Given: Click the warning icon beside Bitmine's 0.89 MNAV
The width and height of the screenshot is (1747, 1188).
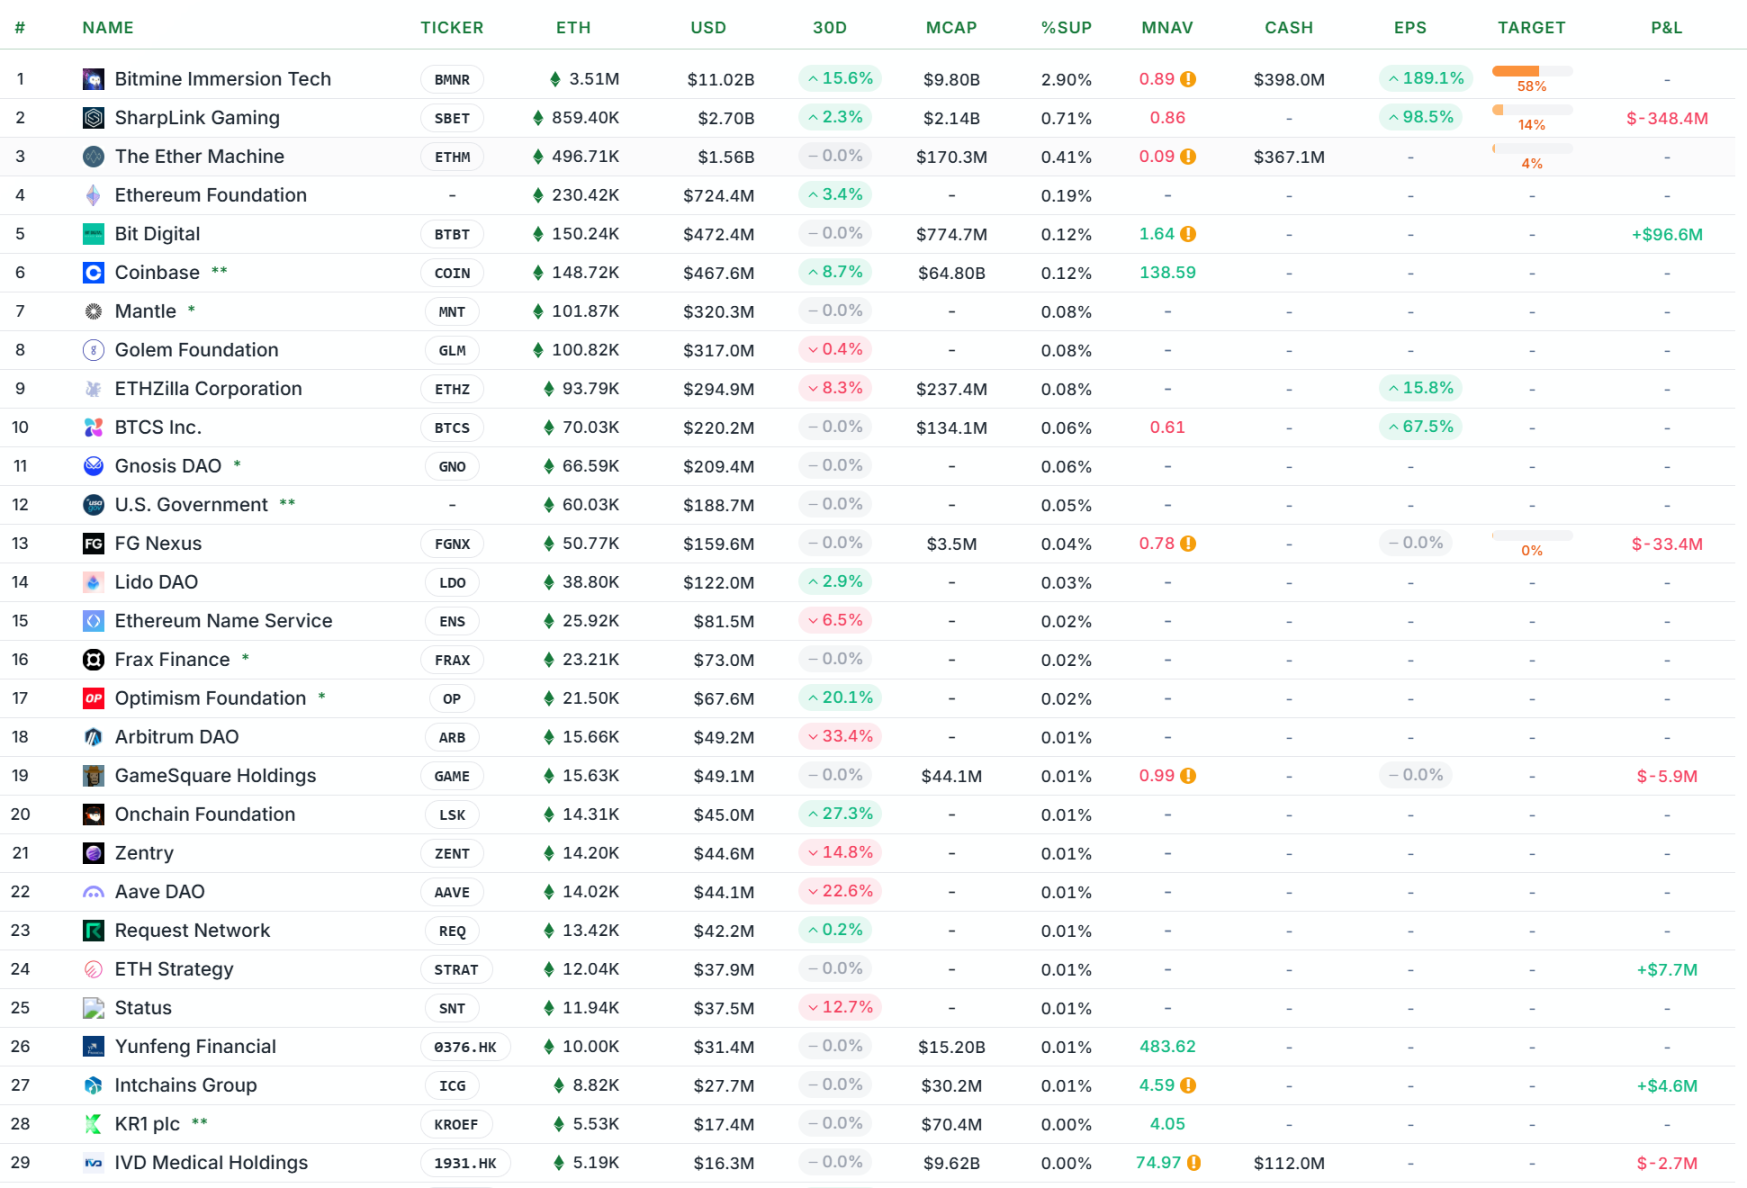Looking at the screenshot, I should coord(1187,78).
